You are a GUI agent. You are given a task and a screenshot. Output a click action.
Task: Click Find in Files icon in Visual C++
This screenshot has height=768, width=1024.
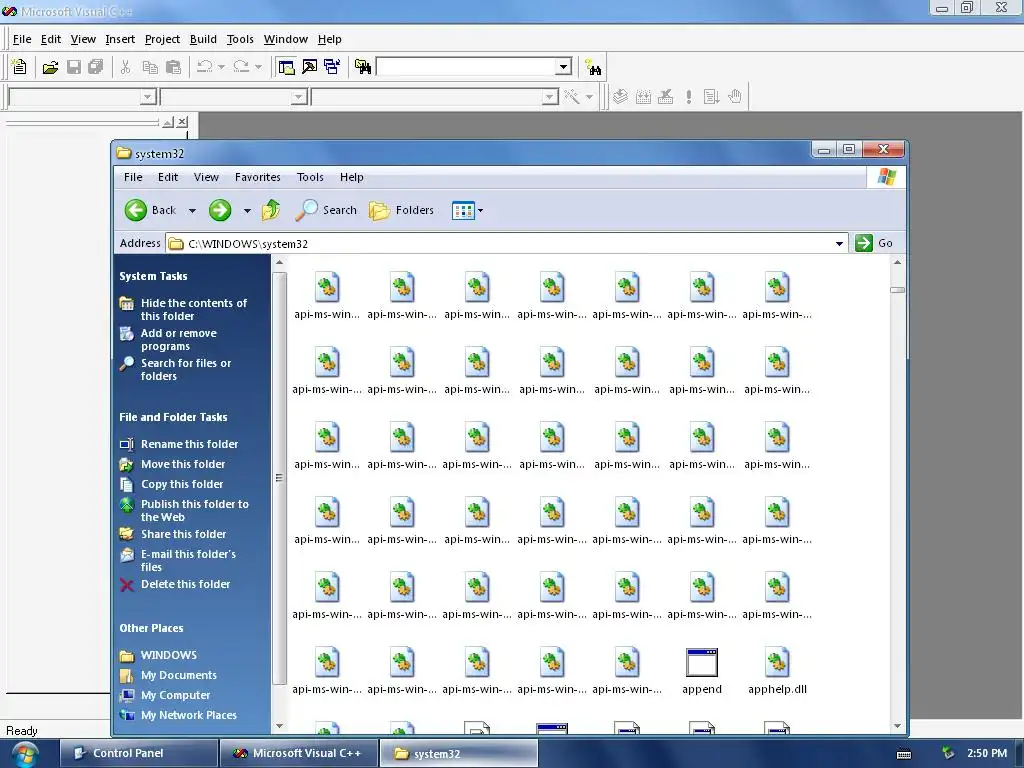[x=363, y=67]
